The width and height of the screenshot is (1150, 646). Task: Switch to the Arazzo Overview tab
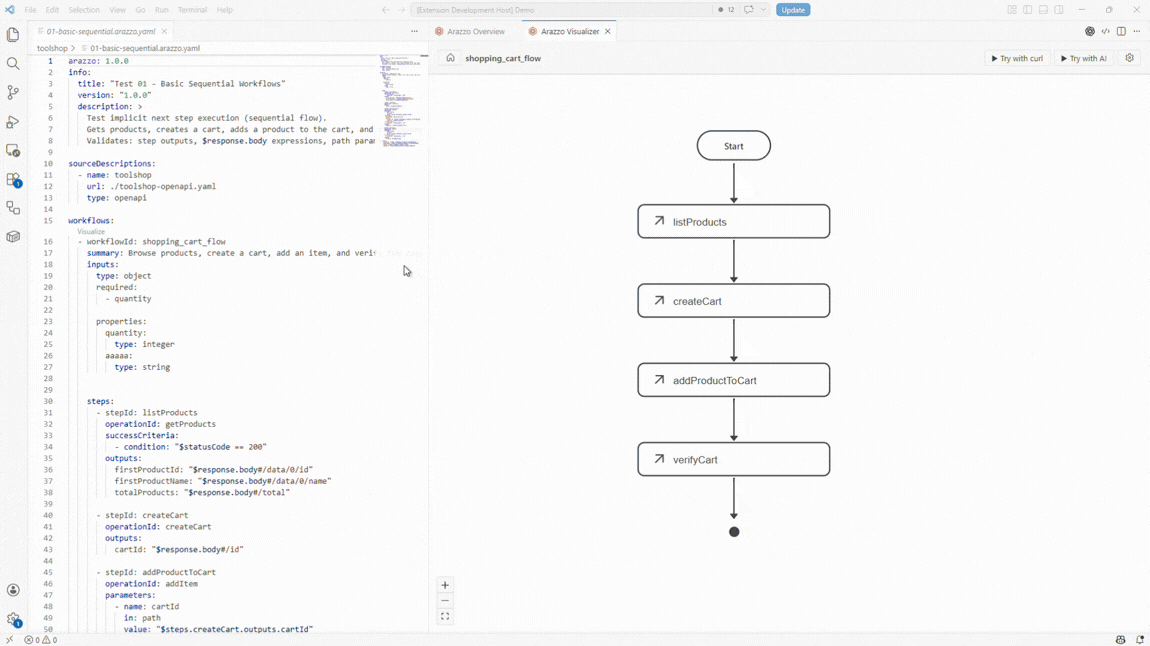(x=475, y=32)
